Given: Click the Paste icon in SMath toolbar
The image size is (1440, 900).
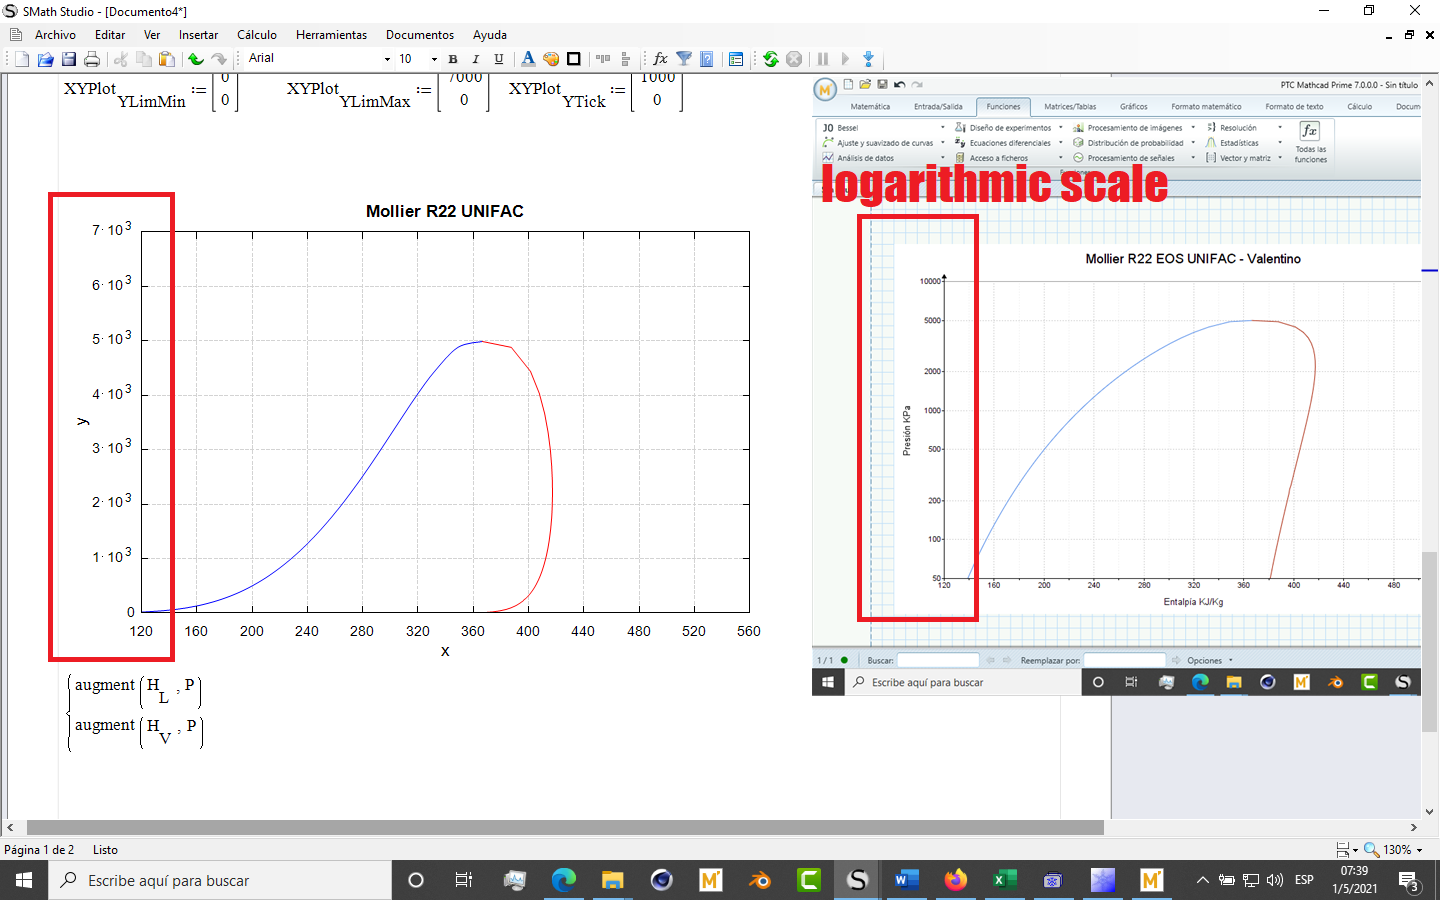Looking at the screenshot, I should tap(166, 59).
